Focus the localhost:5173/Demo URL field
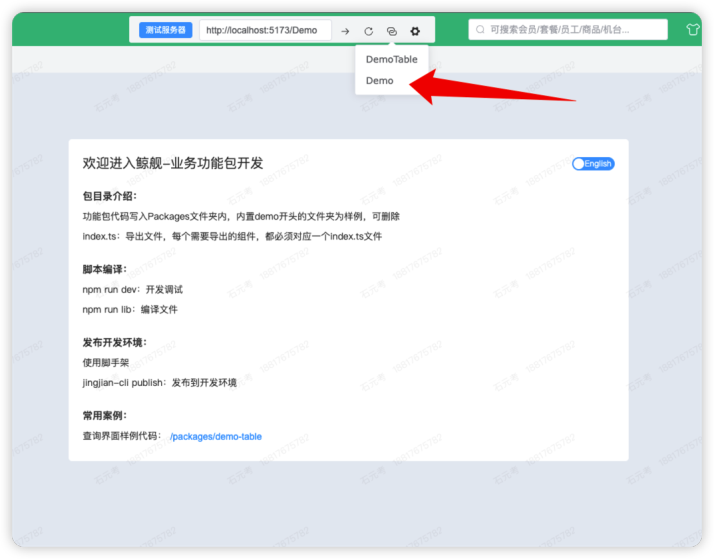714x559 pixels. point(264,30)
